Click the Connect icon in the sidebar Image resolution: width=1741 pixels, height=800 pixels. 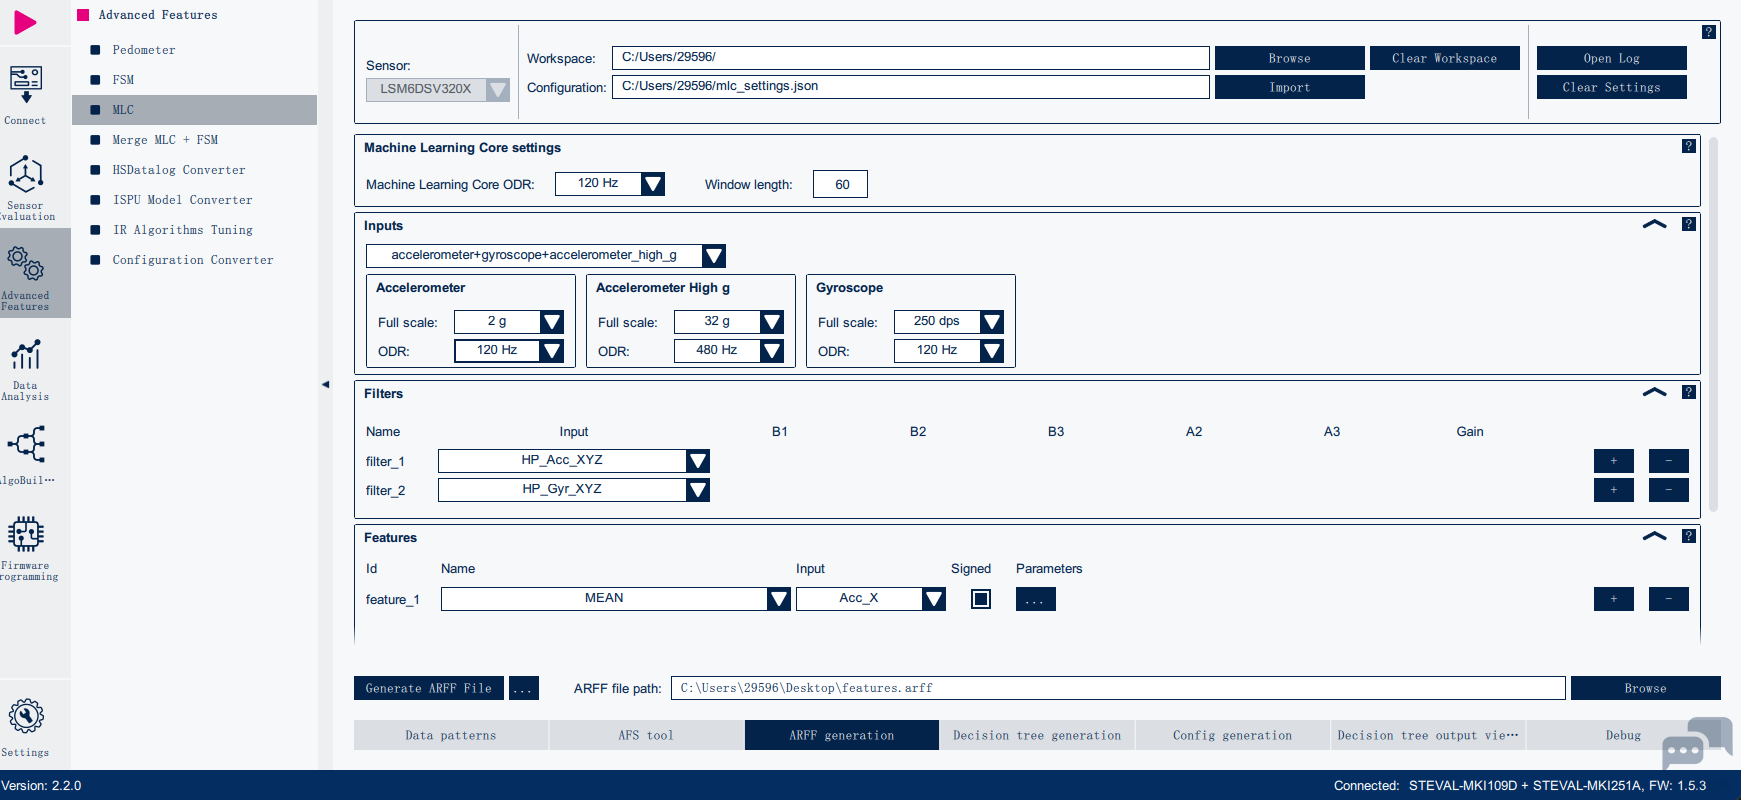coord(26,86)
